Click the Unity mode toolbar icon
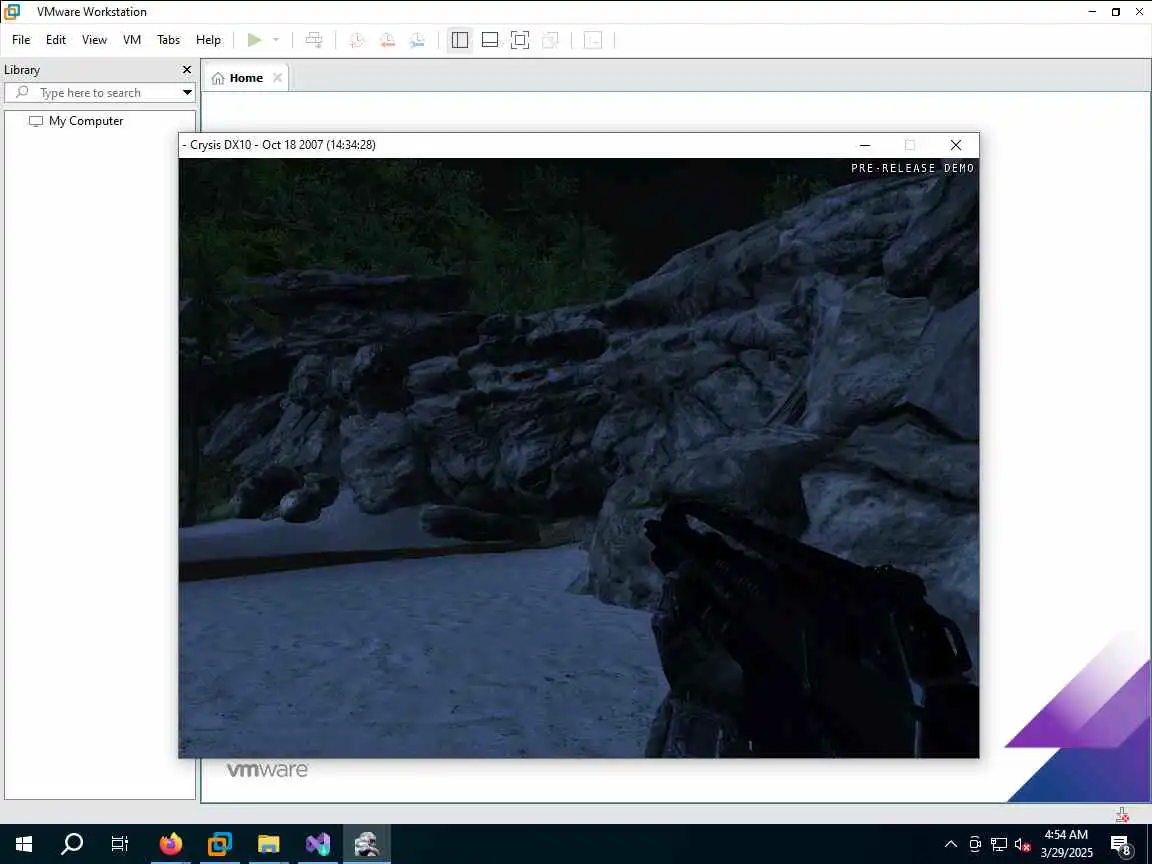 550,40
